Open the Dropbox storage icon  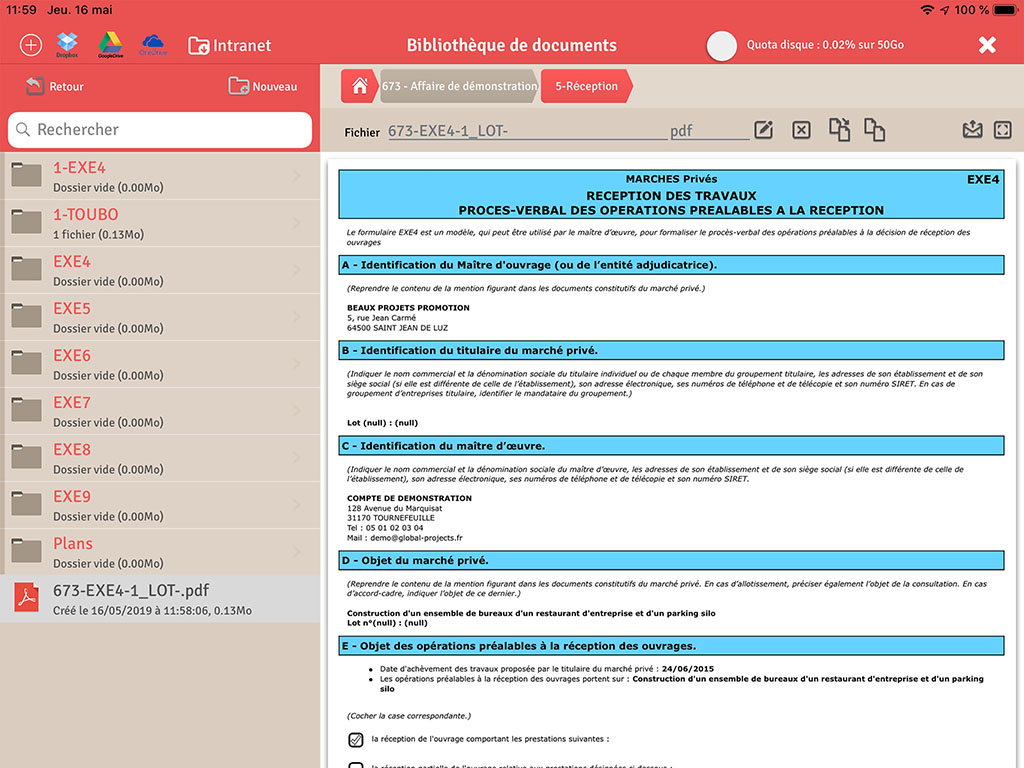67,44
